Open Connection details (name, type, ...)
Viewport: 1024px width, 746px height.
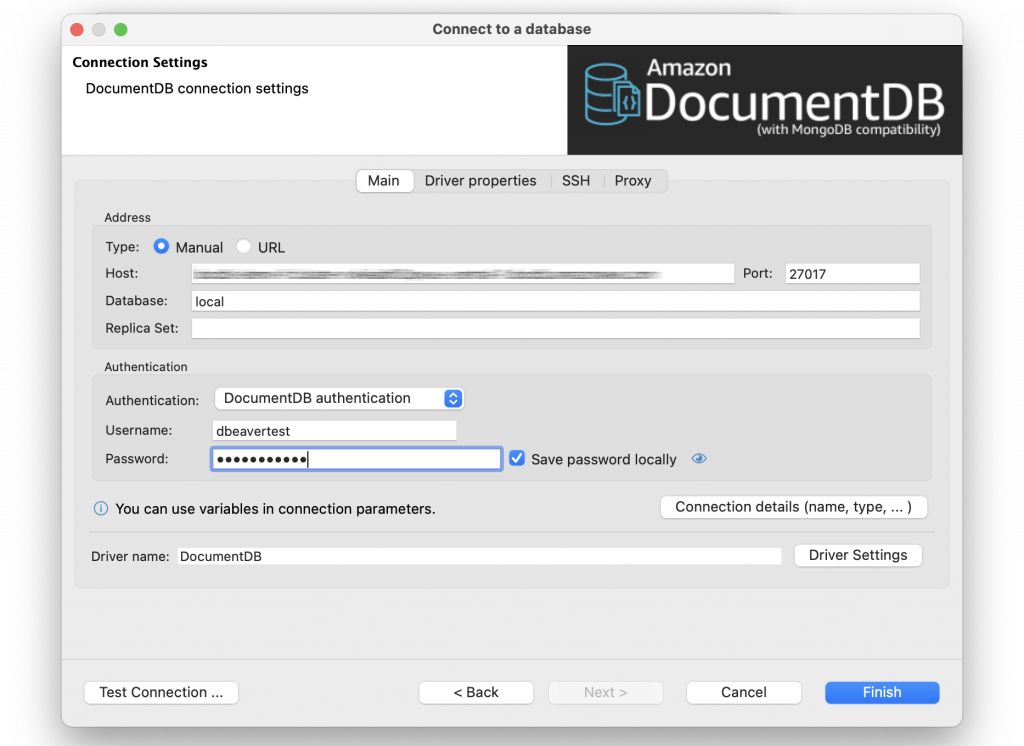(x=793, y=507)
